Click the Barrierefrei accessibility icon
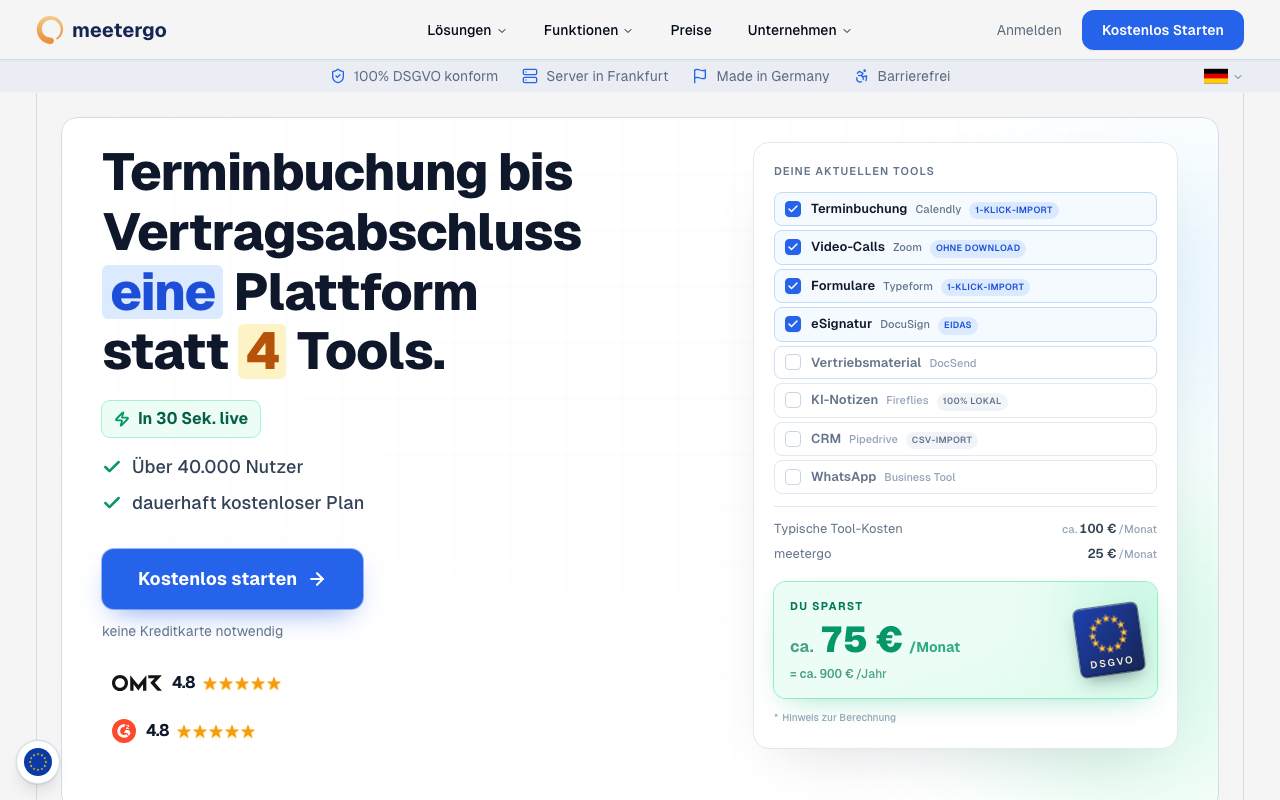 862,76
